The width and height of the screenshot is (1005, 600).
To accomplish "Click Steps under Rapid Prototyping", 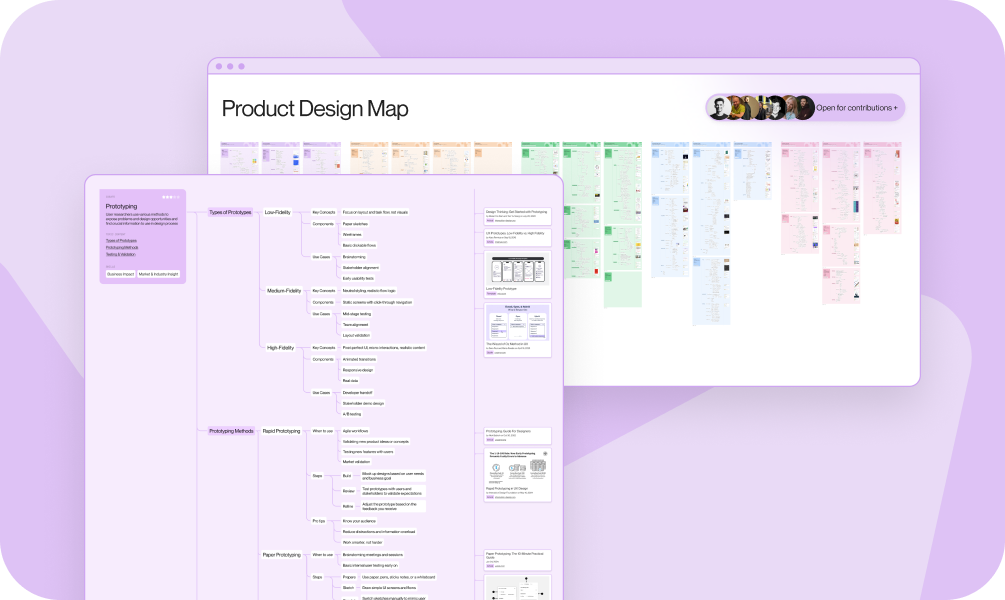I will [x=317, y=476].
